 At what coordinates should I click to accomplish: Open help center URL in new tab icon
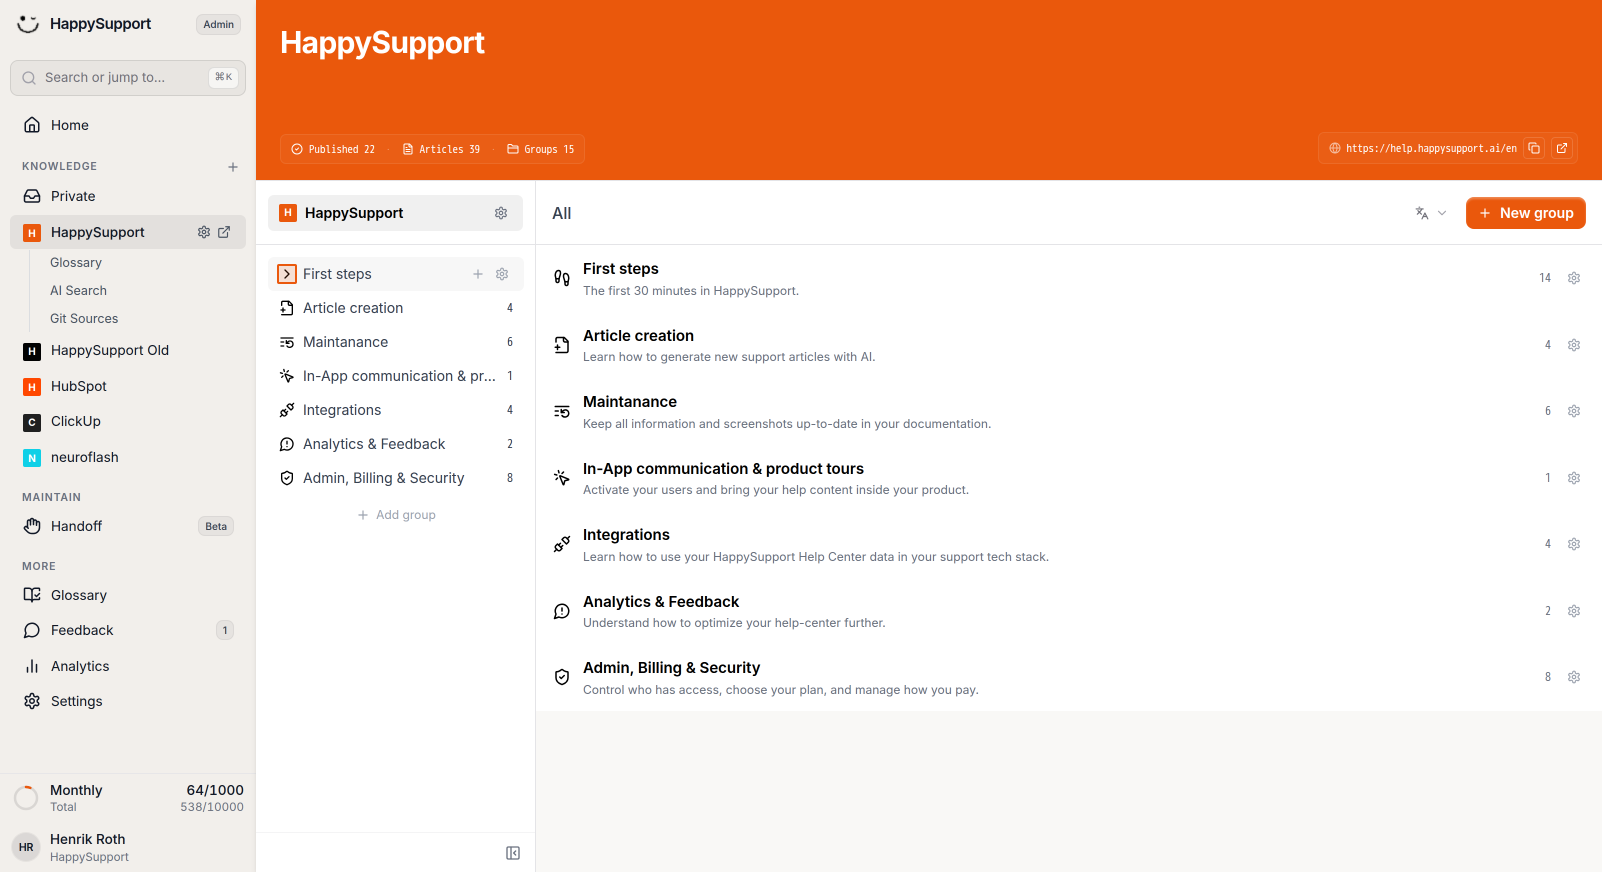[x=1562, y=148]
